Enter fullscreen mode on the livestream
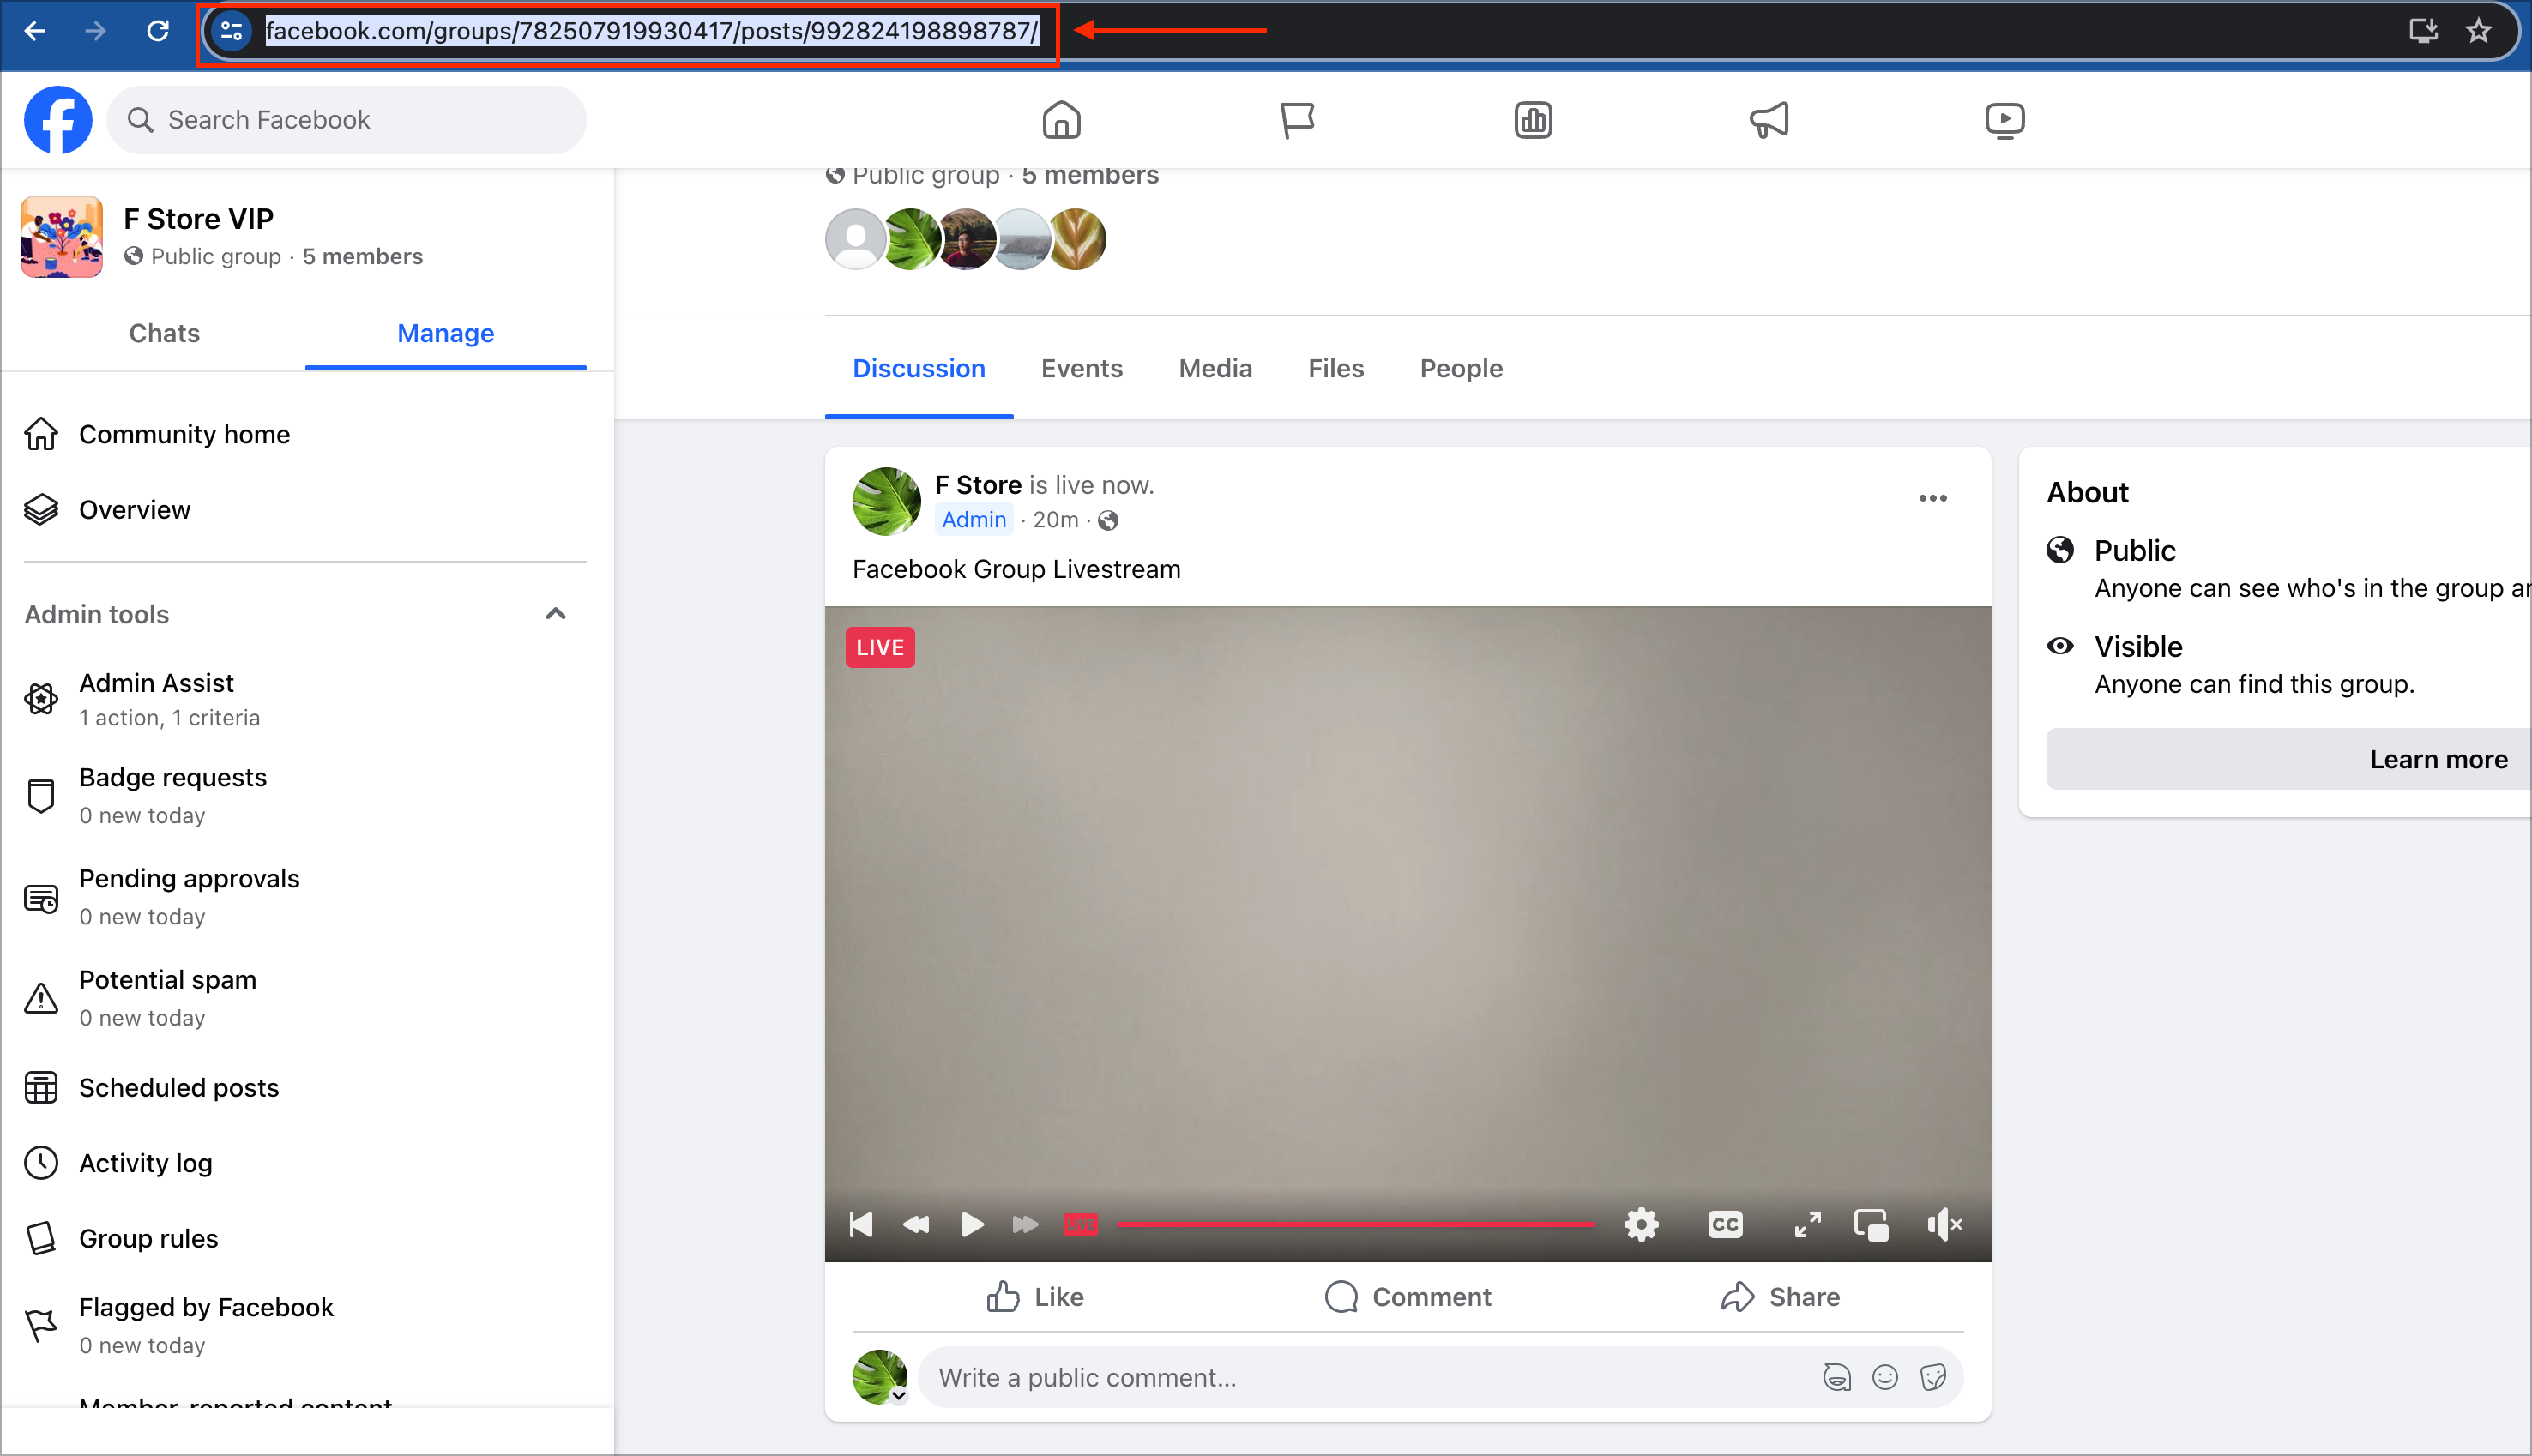The width and height of the screenshot is (2532, 1456). (1806, 1223)
